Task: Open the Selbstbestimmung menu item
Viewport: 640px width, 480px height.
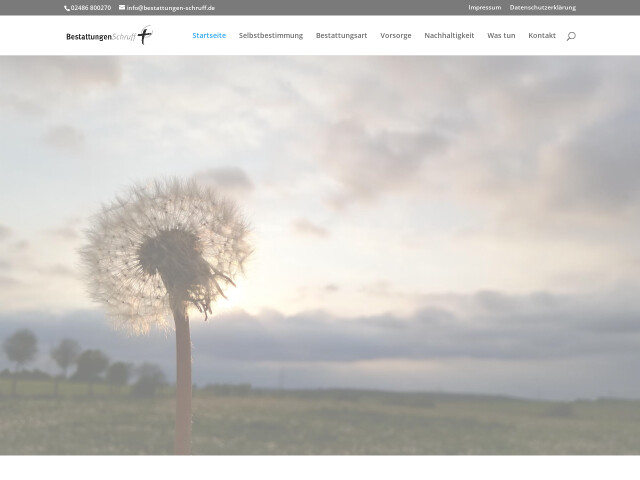Action: [x=271, y=36]
